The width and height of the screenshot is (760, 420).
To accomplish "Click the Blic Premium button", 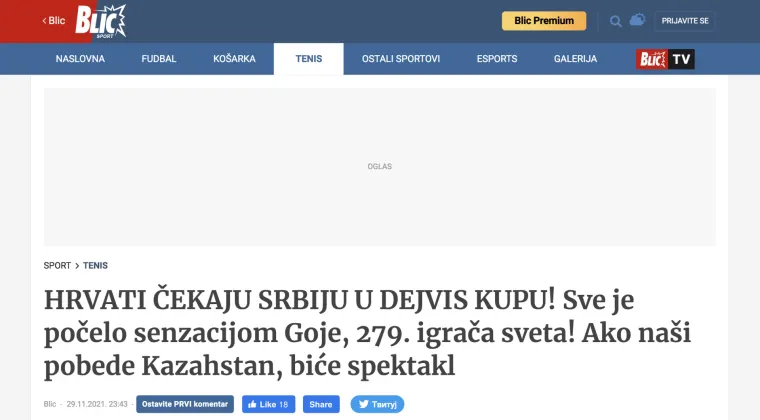I will pos(544,21).
